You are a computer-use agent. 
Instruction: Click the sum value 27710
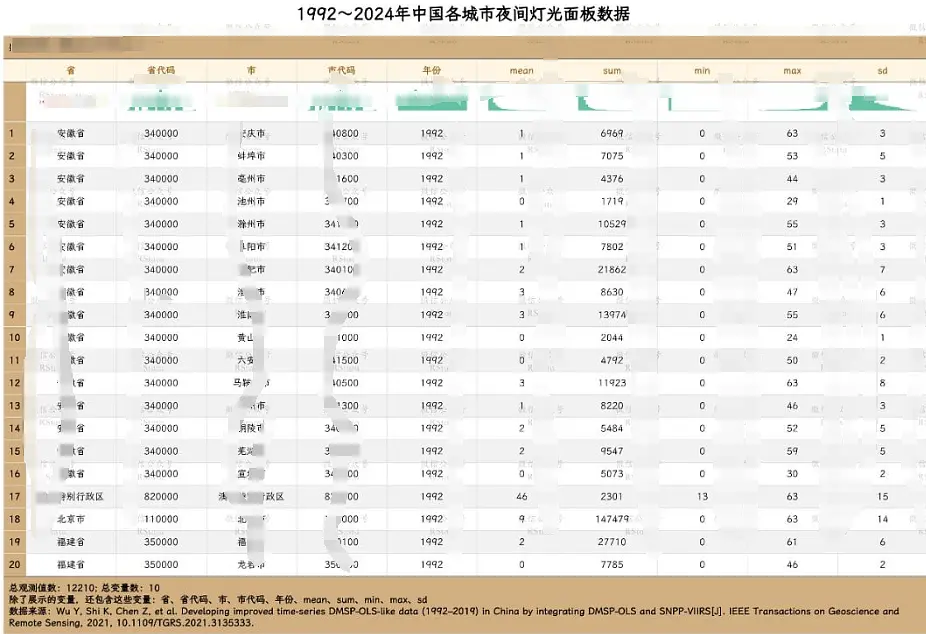click(x=612, y=542)
